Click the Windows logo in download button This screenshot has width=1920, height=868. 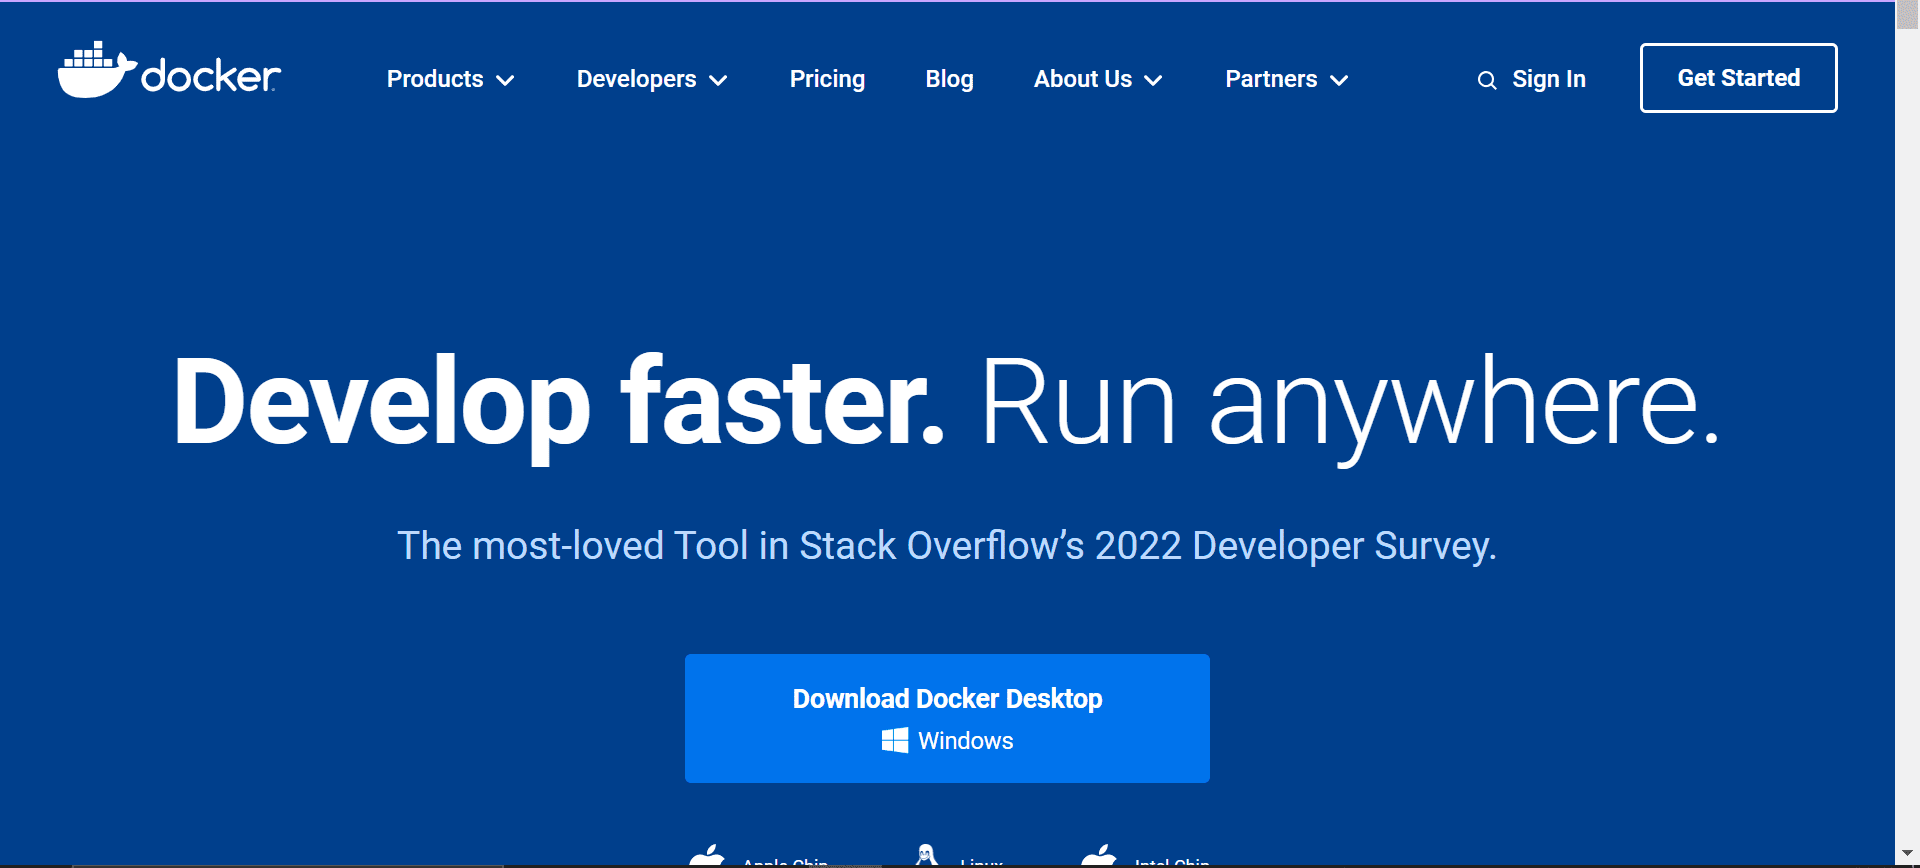[x=894, y=741]
